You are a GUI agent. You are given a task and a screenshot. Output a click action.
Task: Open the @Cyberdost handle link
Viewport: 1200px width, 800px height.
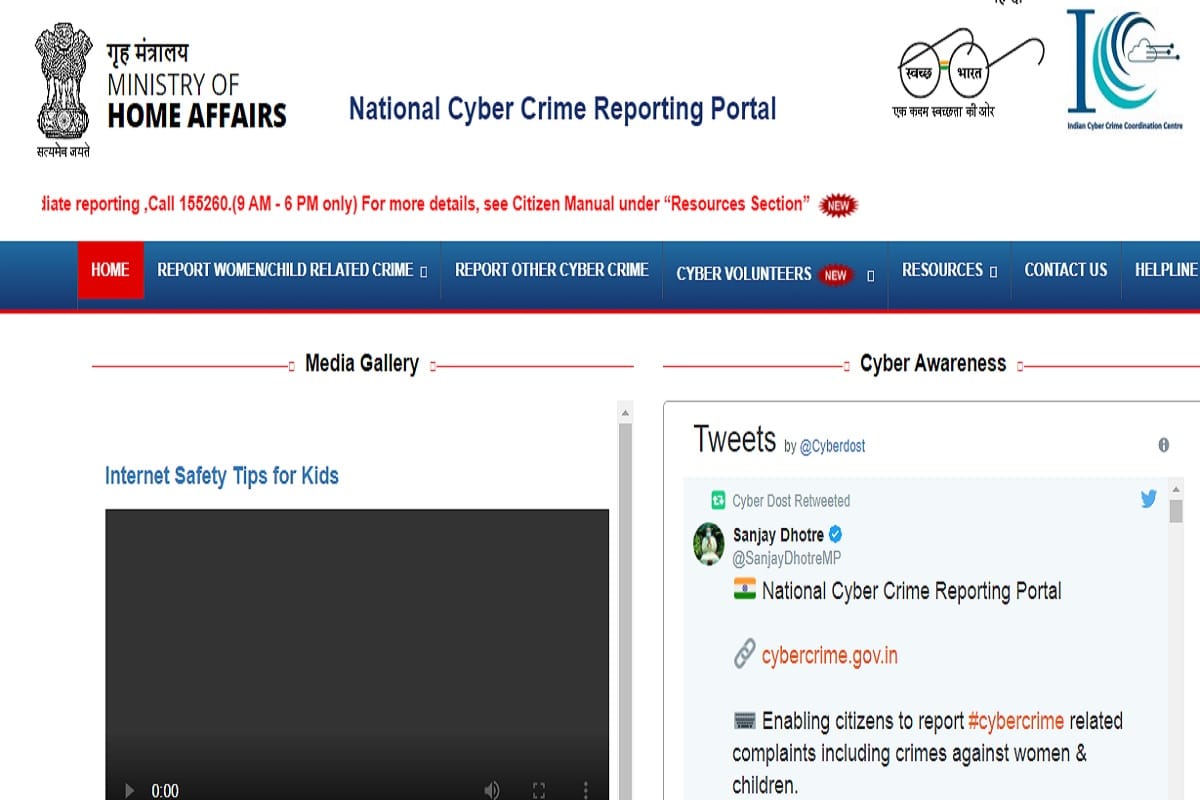tap(832, 447)
